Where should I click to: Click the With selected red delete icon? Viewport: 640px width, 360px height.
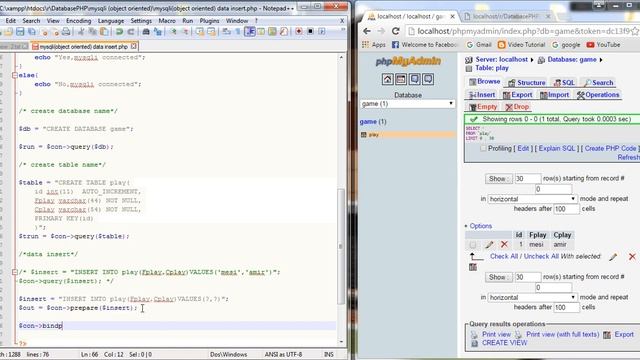(x=632, y=257)
